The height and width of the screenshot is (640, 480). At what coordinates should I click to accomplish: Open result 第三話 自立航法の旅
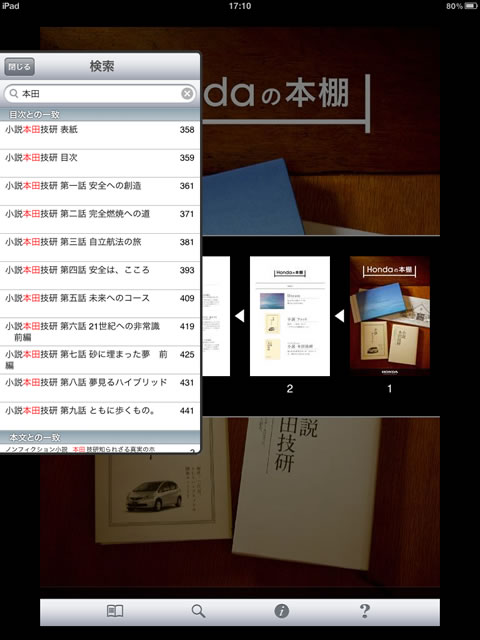(x=100, y=248)
